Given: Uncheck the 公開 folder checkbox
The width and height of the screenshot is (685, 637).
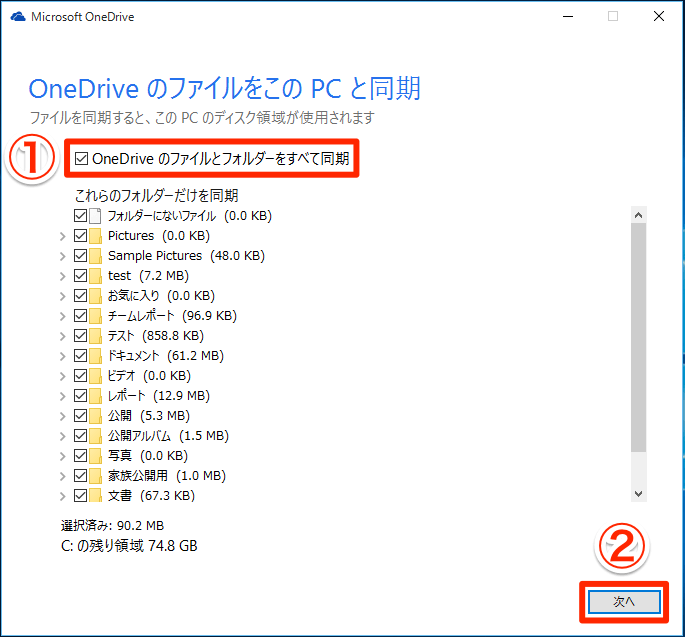Looking at the screenshot, I should coord(80,415).
